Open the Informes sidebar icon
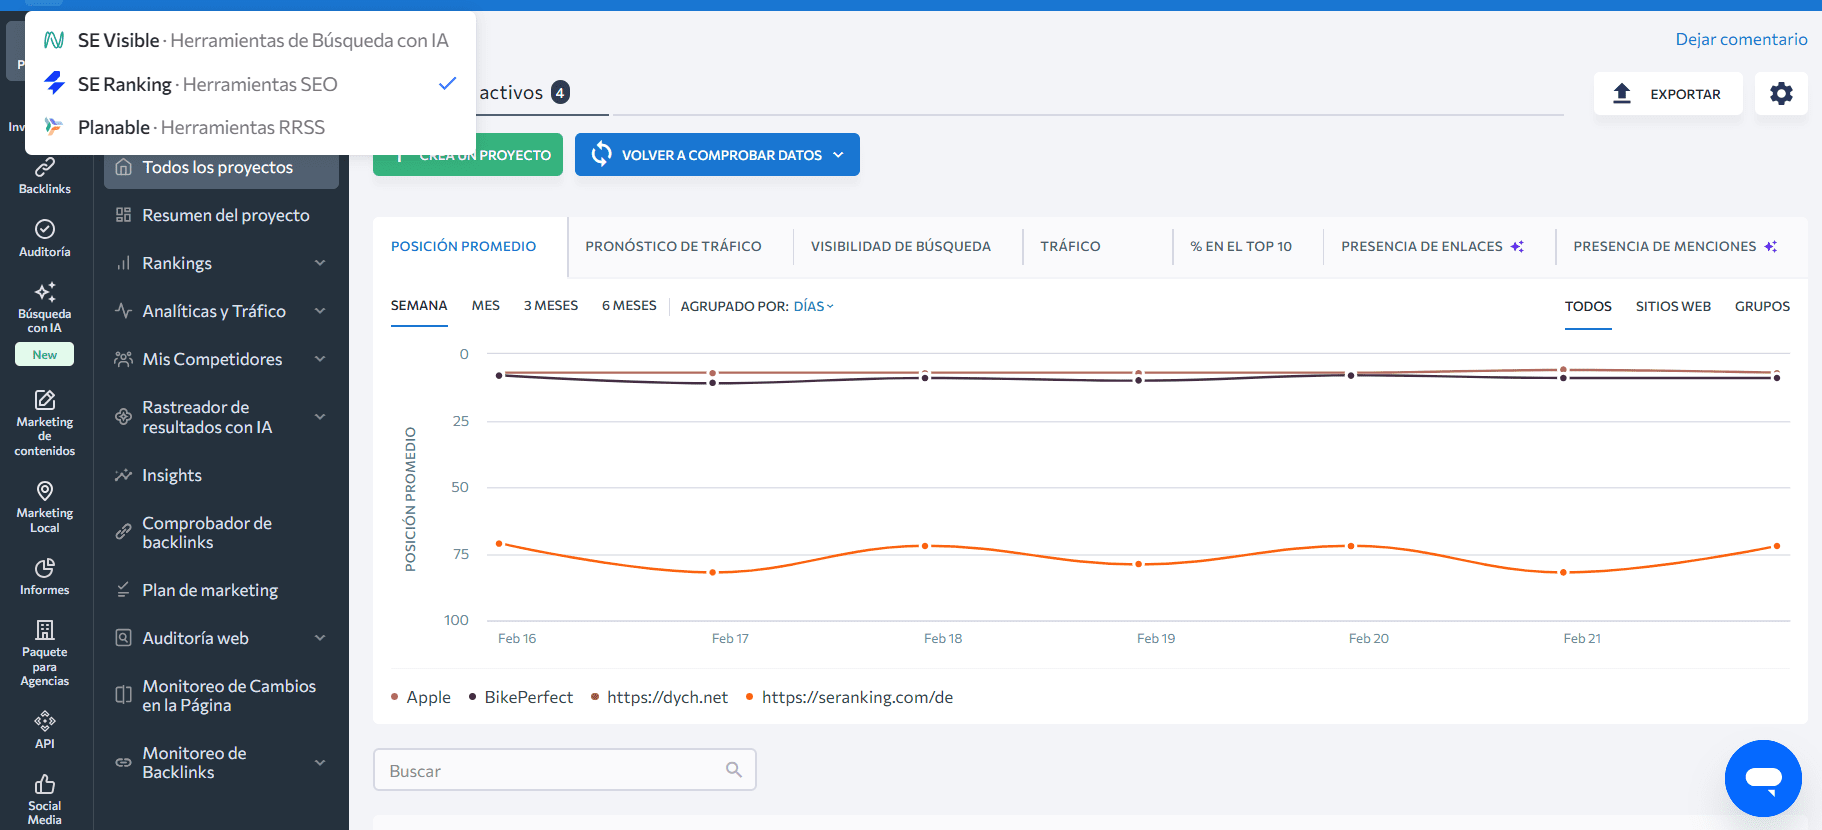This screenshot has width=1822, height=830. pyautogui.click(x=45, y=576)
